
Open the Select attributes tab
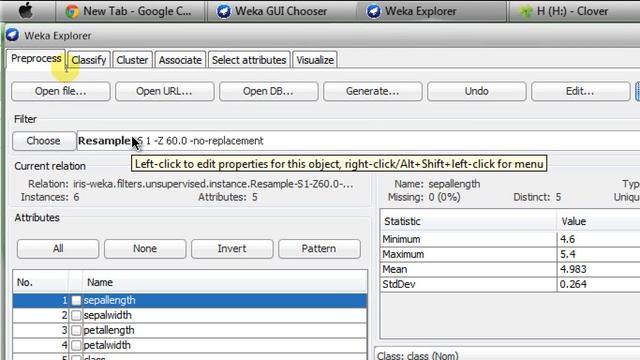click(x=249, y=60)
